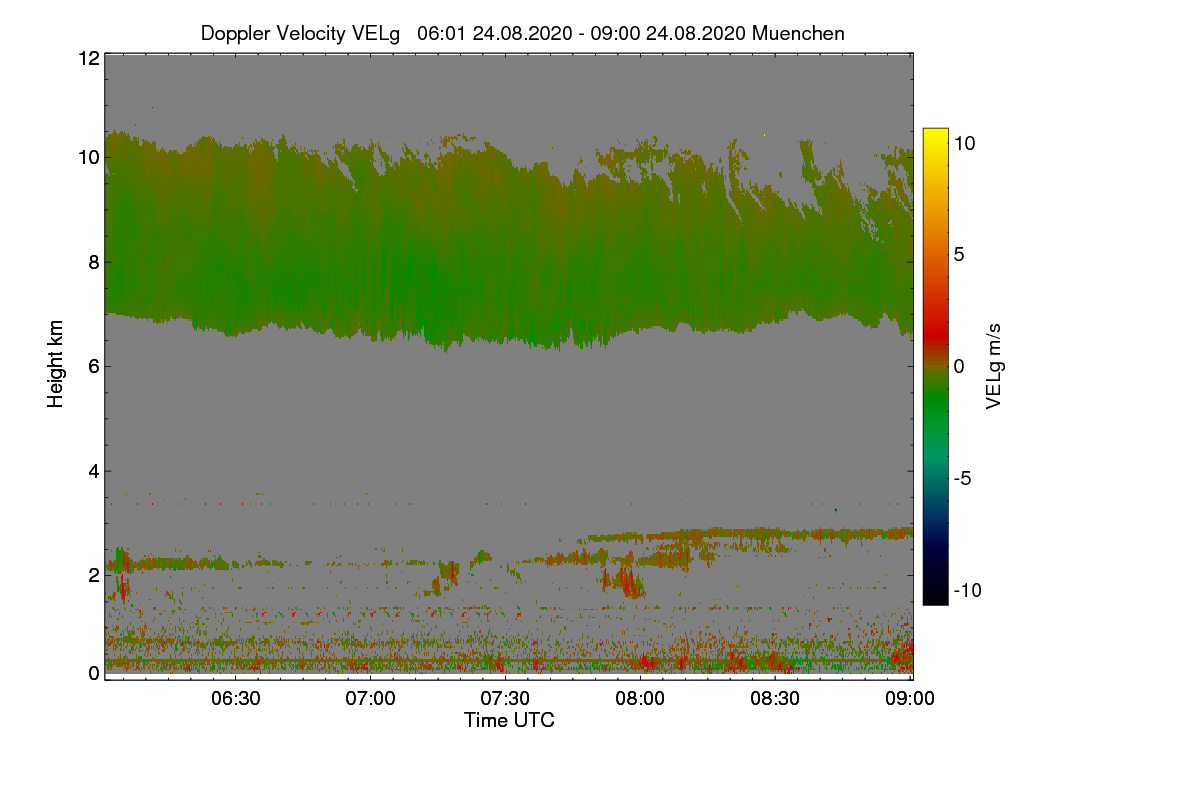Click the 08:30 time tick label
Screen dimensions: 1200x800
(x=776, y=699)
